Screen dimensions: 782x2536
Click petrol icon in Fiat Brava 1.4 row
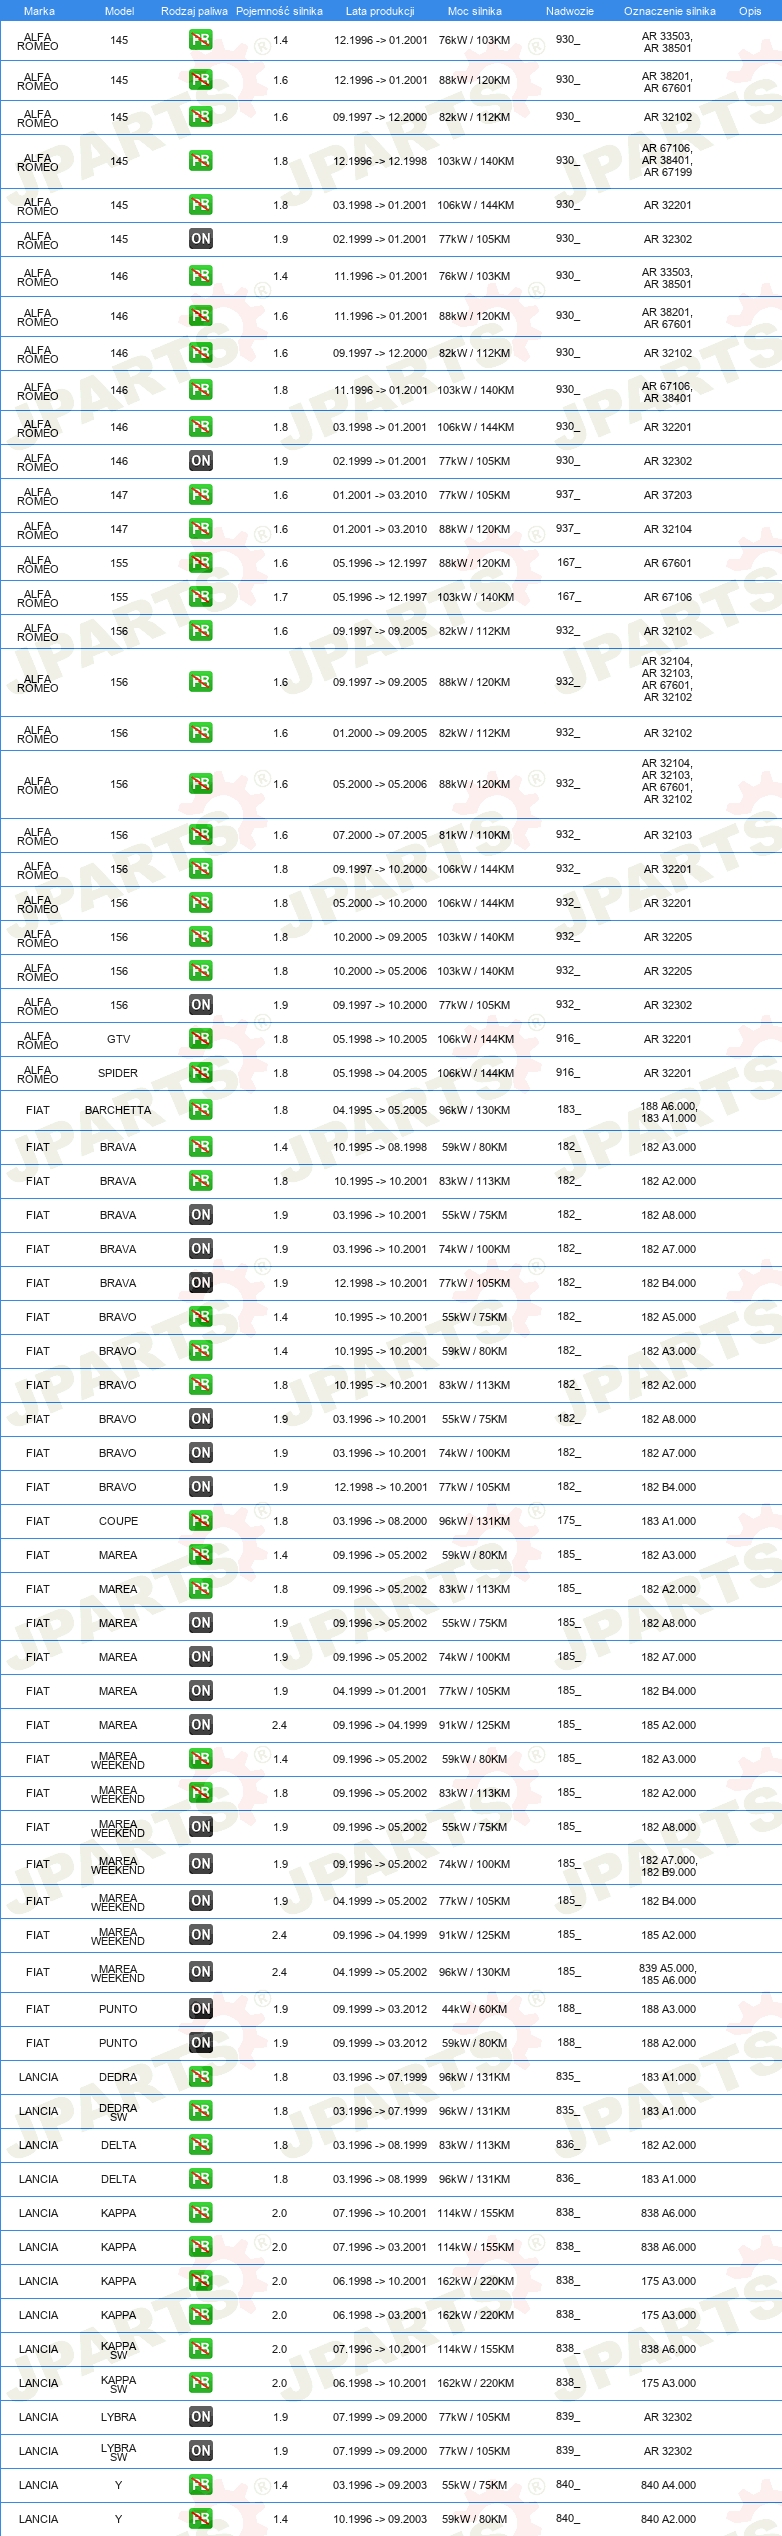[200, 1147]
